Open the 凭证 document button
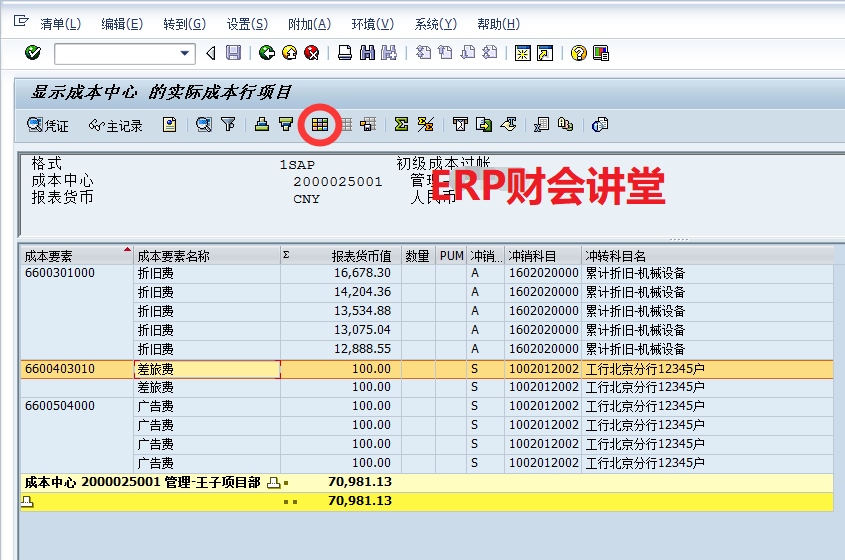The image size is (845, 560). [48, 125]
